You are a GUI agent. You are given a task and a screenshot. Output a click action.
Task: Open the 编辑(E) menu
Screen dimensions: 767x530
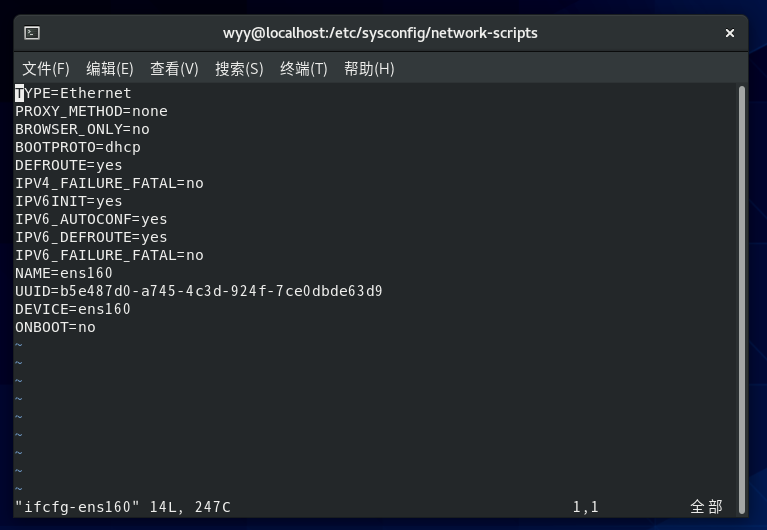point(110,69)
